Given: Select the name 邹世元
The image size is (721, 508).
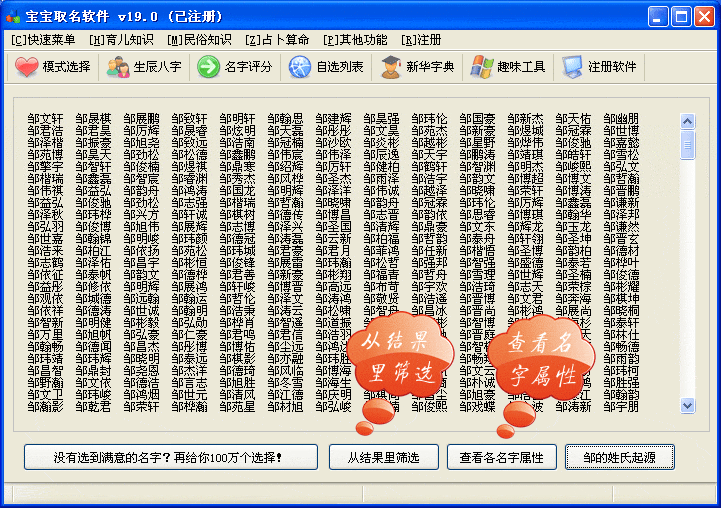Looking at the screenshot, I should coord(189,394).
